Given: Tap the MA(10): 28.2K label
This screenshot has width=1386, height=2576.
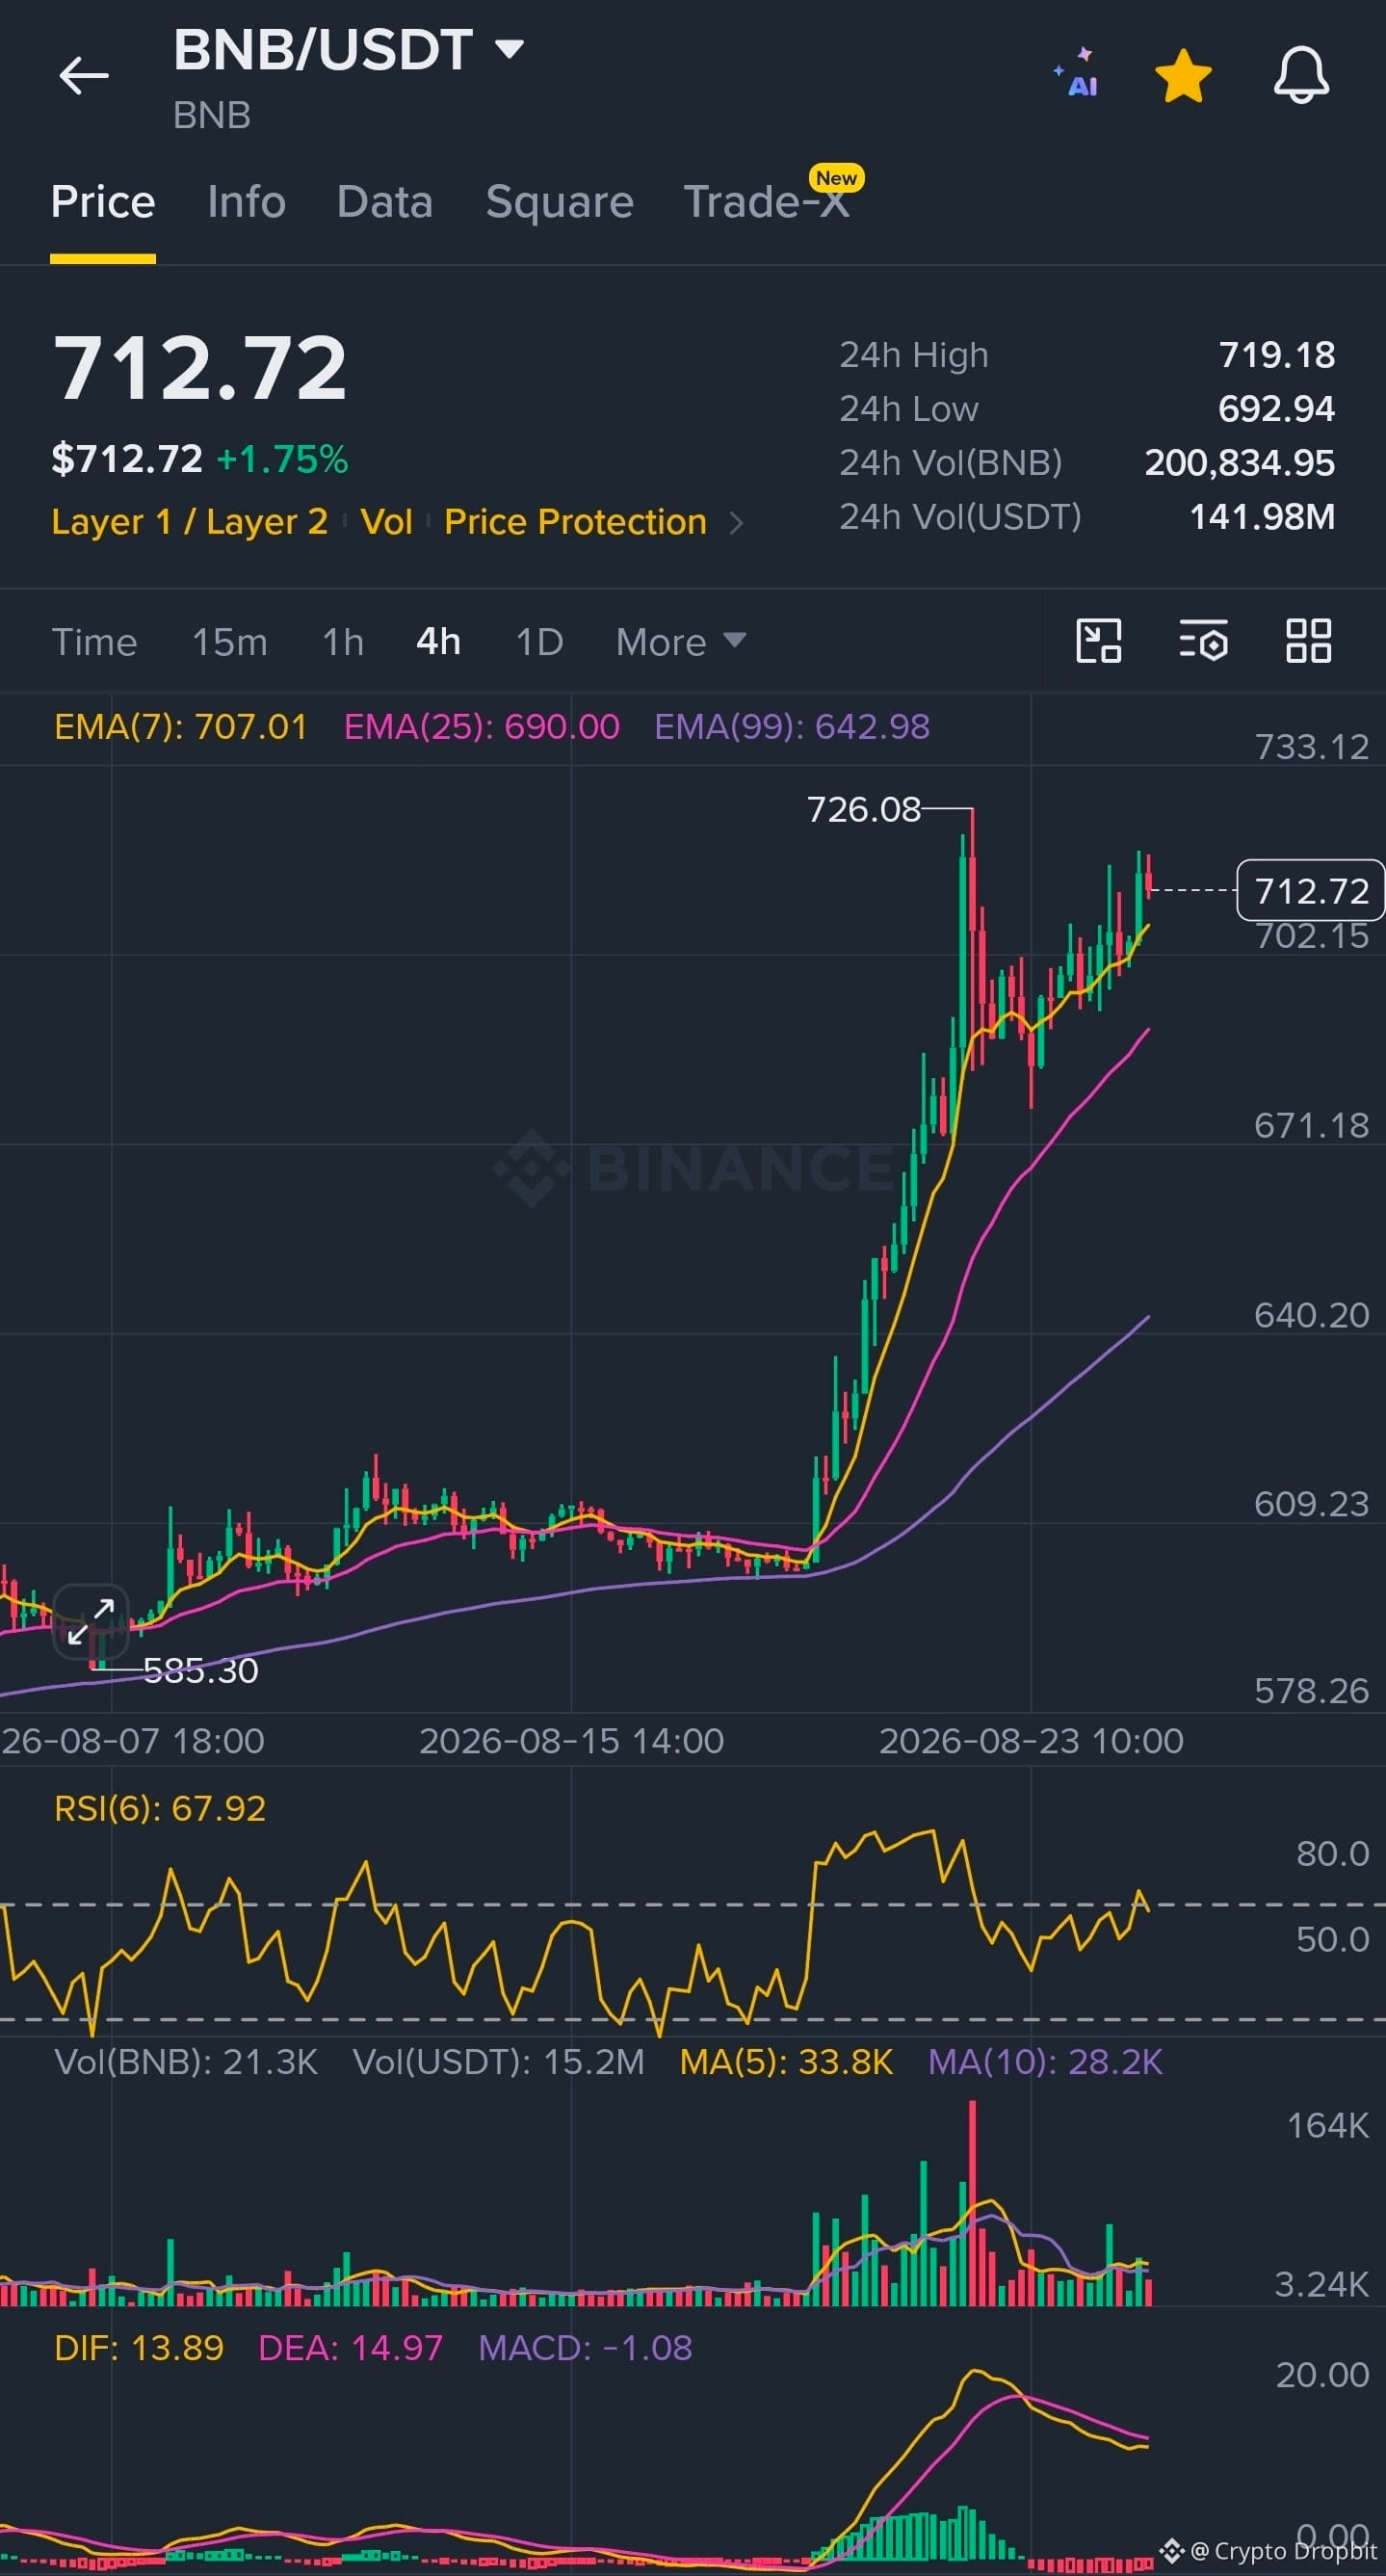Looking at the screenshot, I should [x=1045, y=2062].
